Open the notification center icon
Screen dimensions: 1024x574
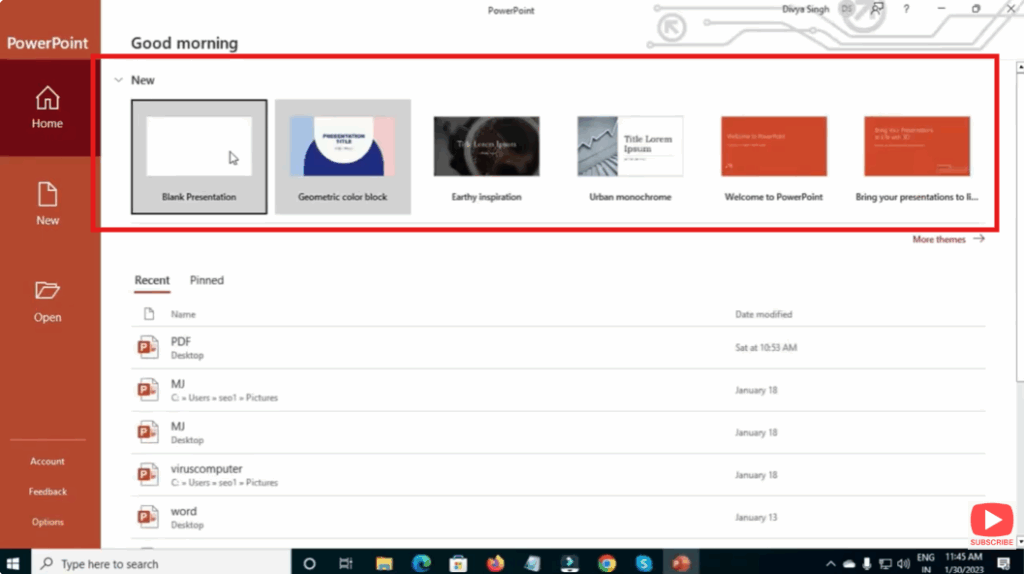[x=1004, y=563]
